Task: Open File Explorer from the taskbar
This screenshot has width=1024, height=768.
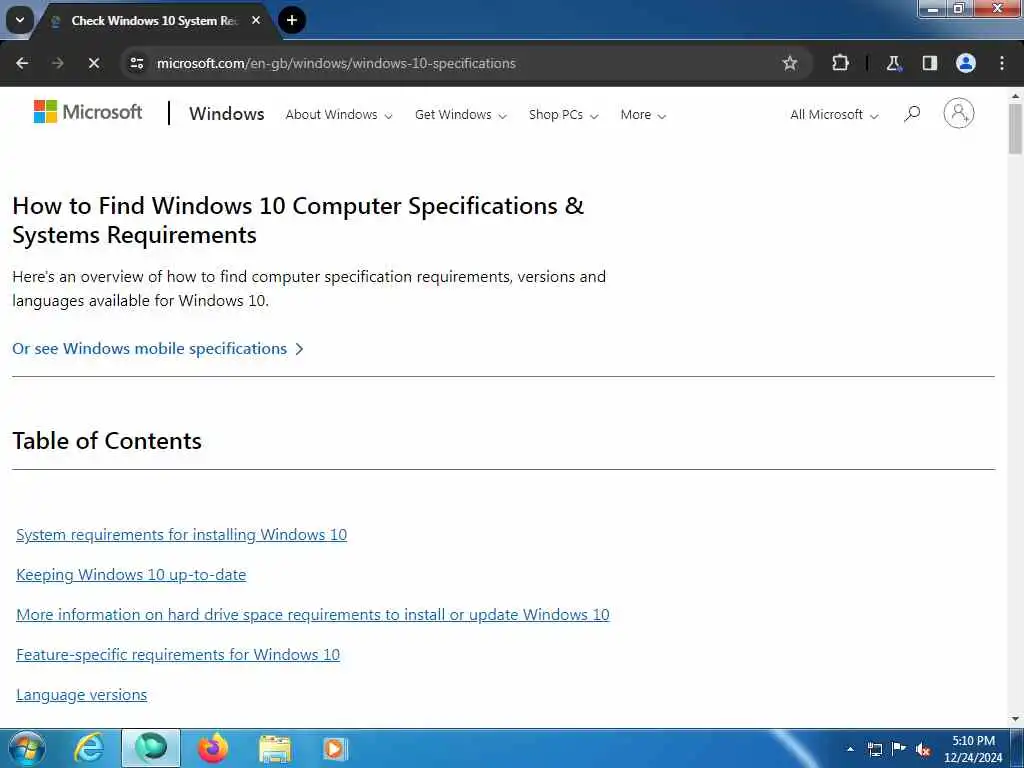Action: tap(275, 748)
